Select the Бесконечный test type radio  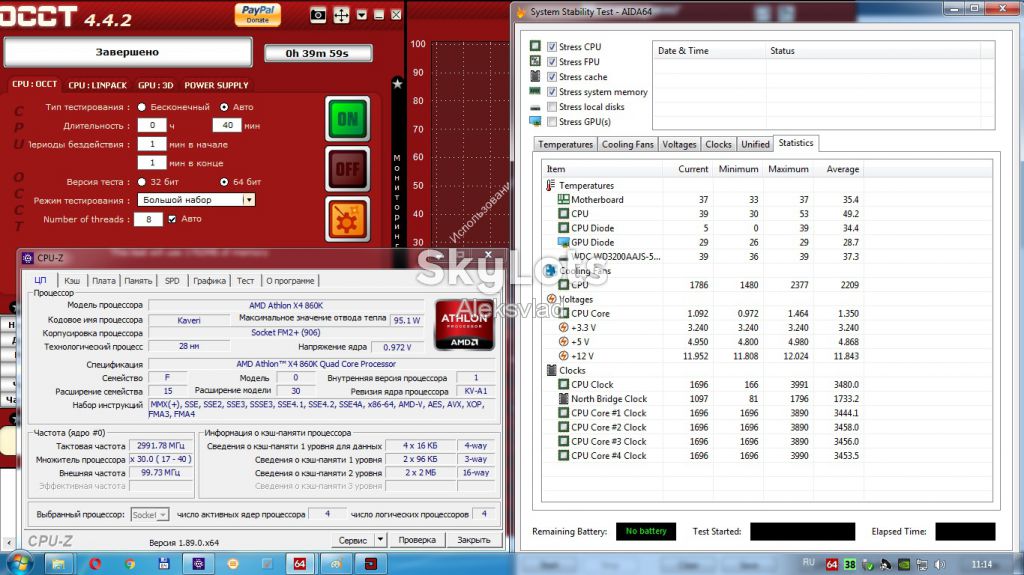(x=141, y=107)
